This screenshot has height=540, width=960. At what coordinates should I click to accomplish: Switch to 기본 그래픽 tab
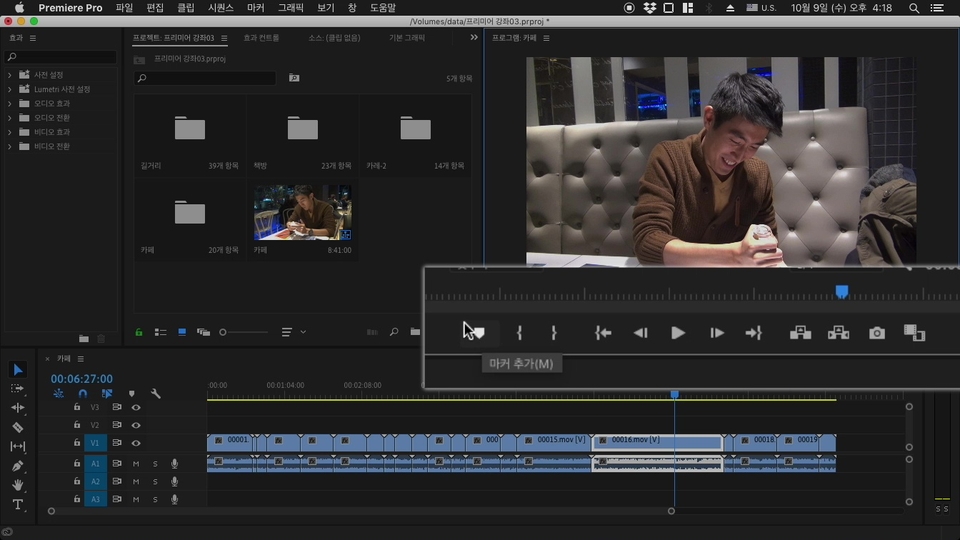click(x=407, y=38)
